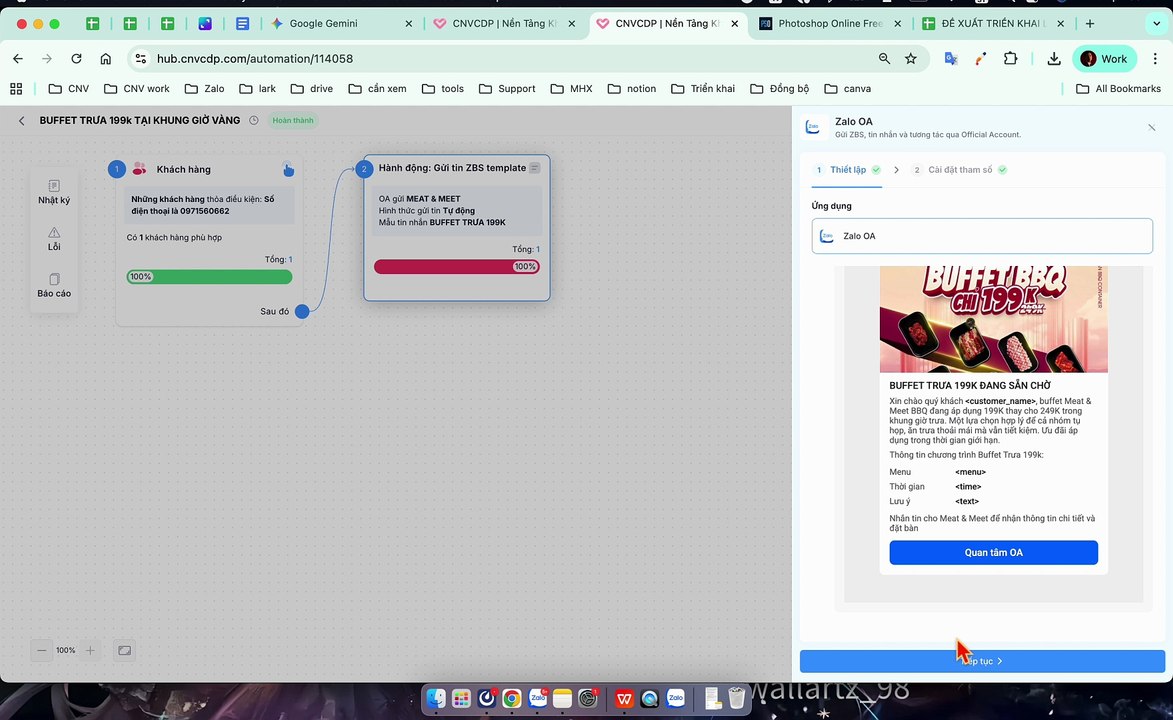Open Finder from the Dock
Viewport: 1173px width, 720px height.
click(x=436, y=699)
